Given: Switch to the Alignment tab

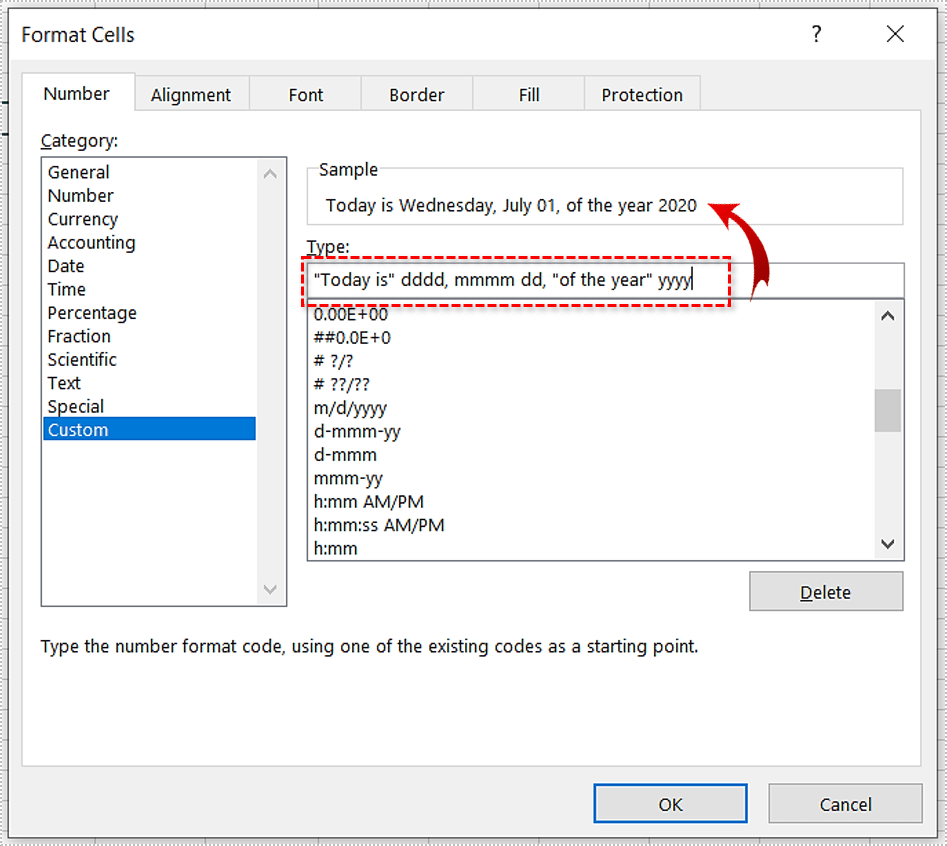Looking at the screenshot, I should (x=191, y=95).
